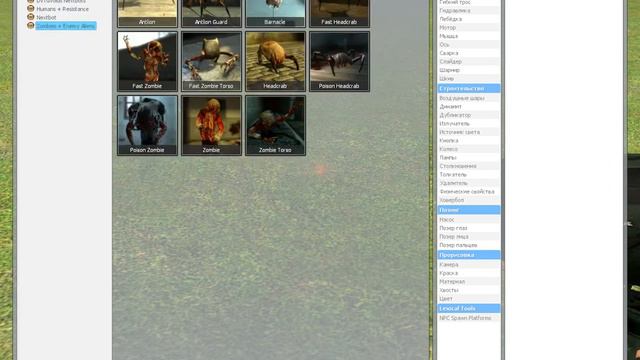This screenshot has height=360, width=640.
Task: Select the Кнопка tool
Action: (469, 140)
